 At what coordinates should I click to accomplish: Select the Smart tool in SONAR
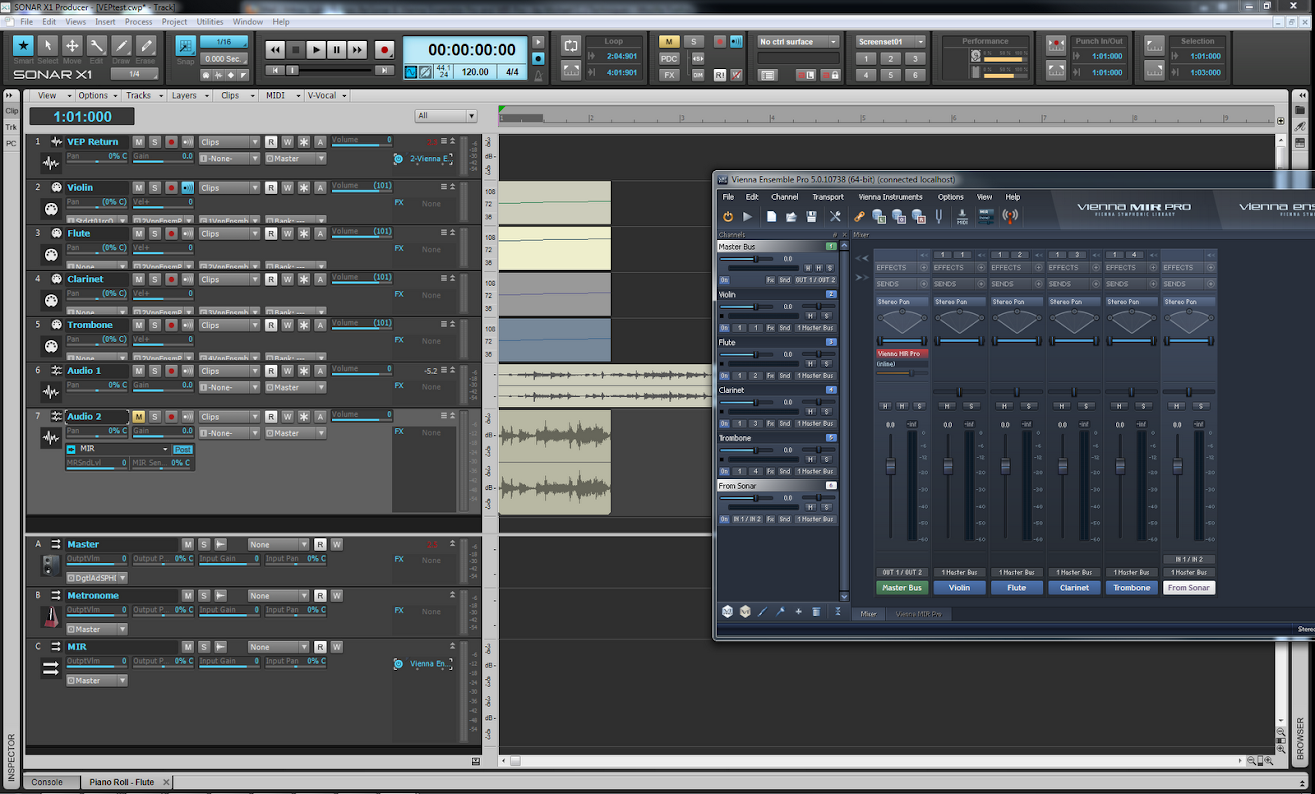tap(23, 46)
